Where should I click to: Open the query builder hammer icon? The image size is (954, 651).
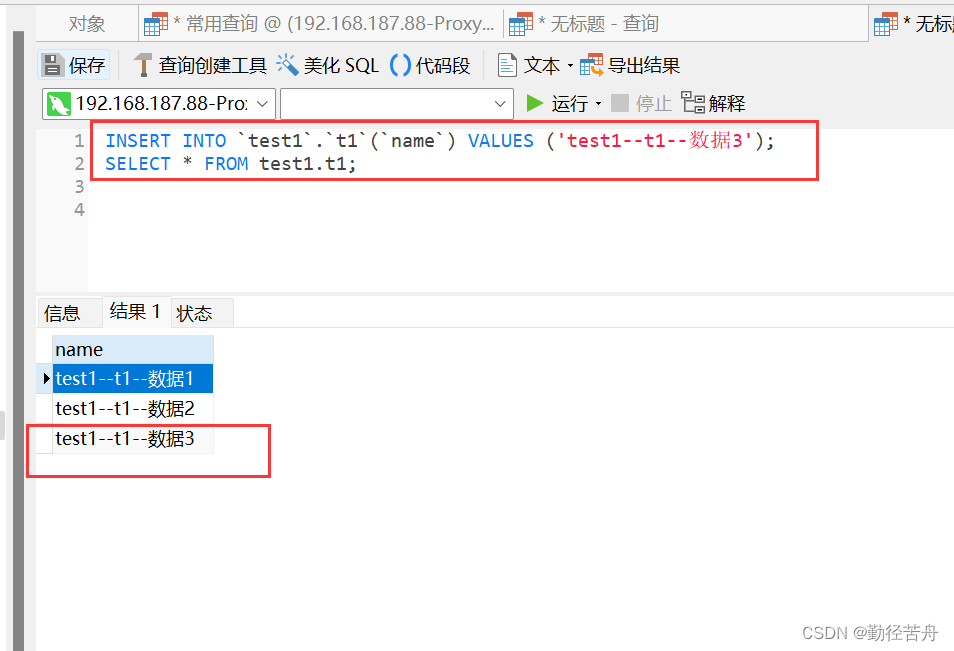pos(143,65)
